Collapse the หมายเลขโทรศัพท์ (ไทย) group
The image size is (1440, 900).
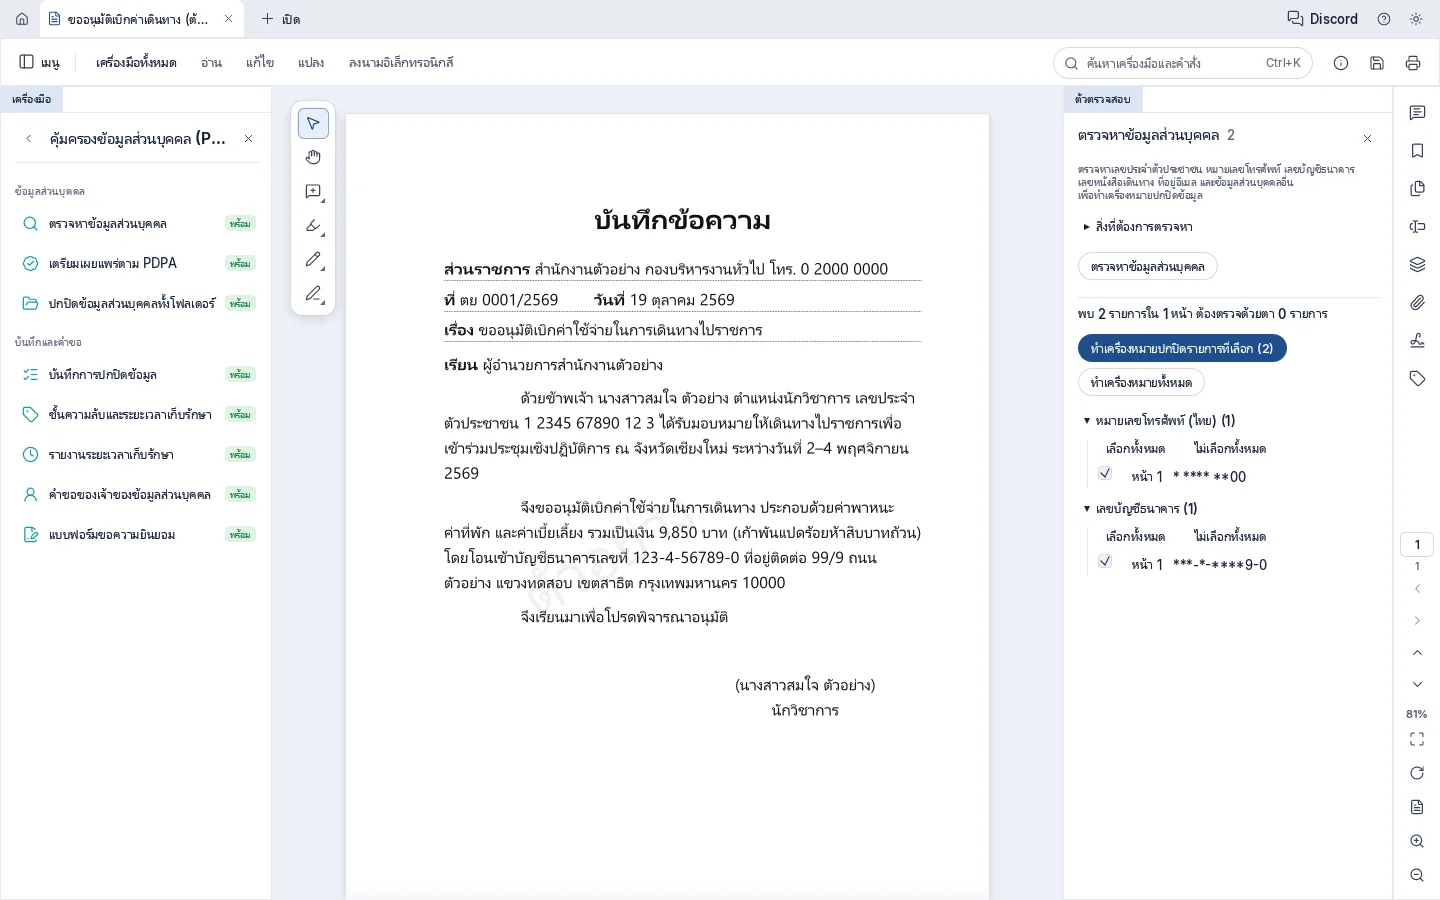pyautogui.click(x=1160, y=421)
